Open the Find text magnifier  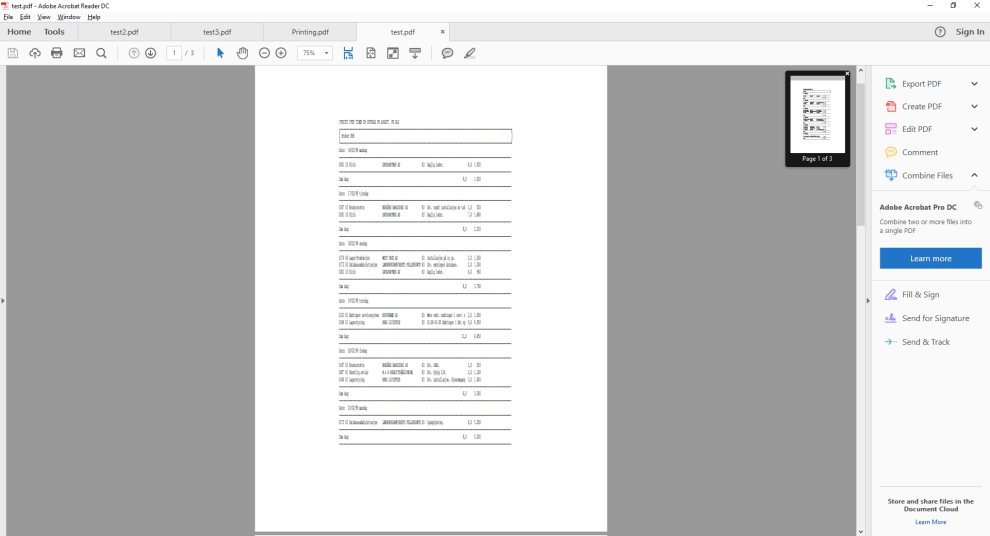101,53
